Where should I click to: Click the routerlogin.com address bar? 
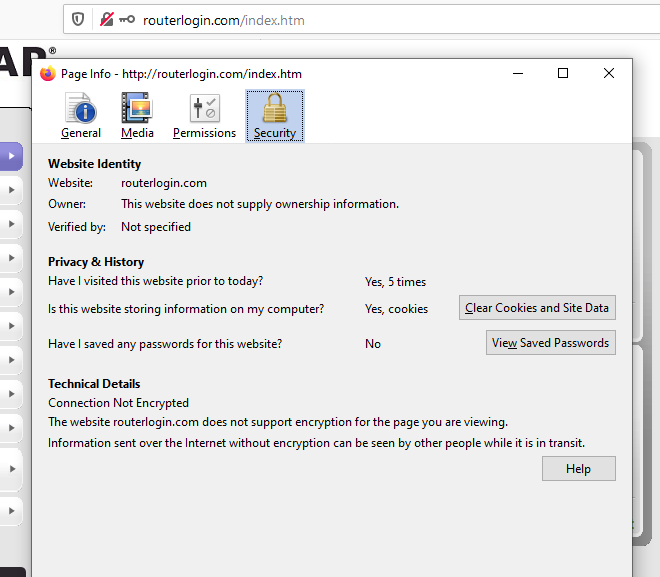pyautogui.click(x=362, y=20)
